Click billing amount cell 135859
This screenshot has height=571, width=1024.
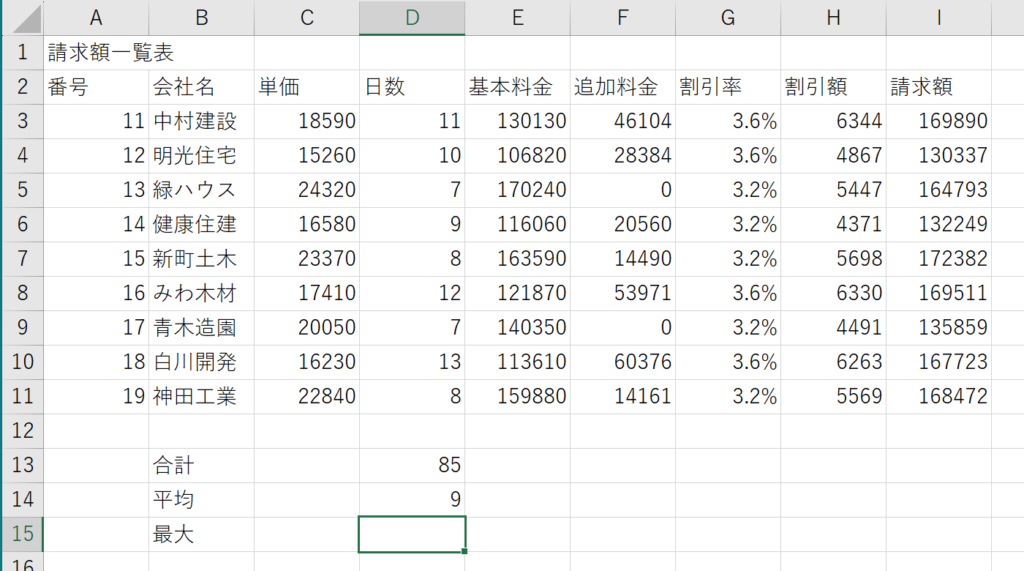point(938,327)
